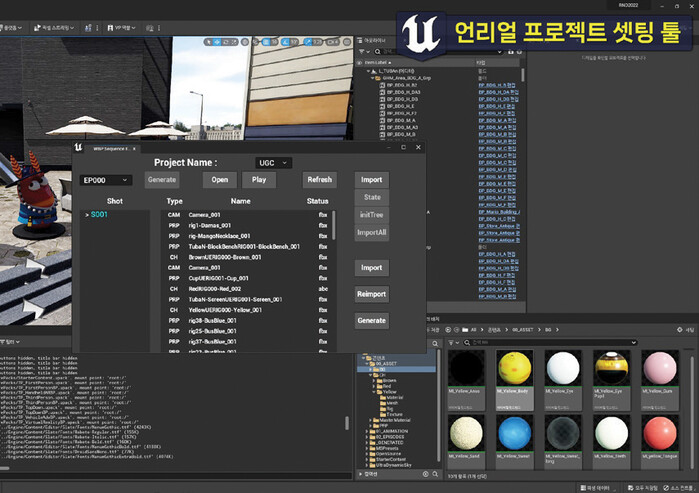Click the folder tree search magnifier icon
The image size is (699, 493).
tap(435, 344)
